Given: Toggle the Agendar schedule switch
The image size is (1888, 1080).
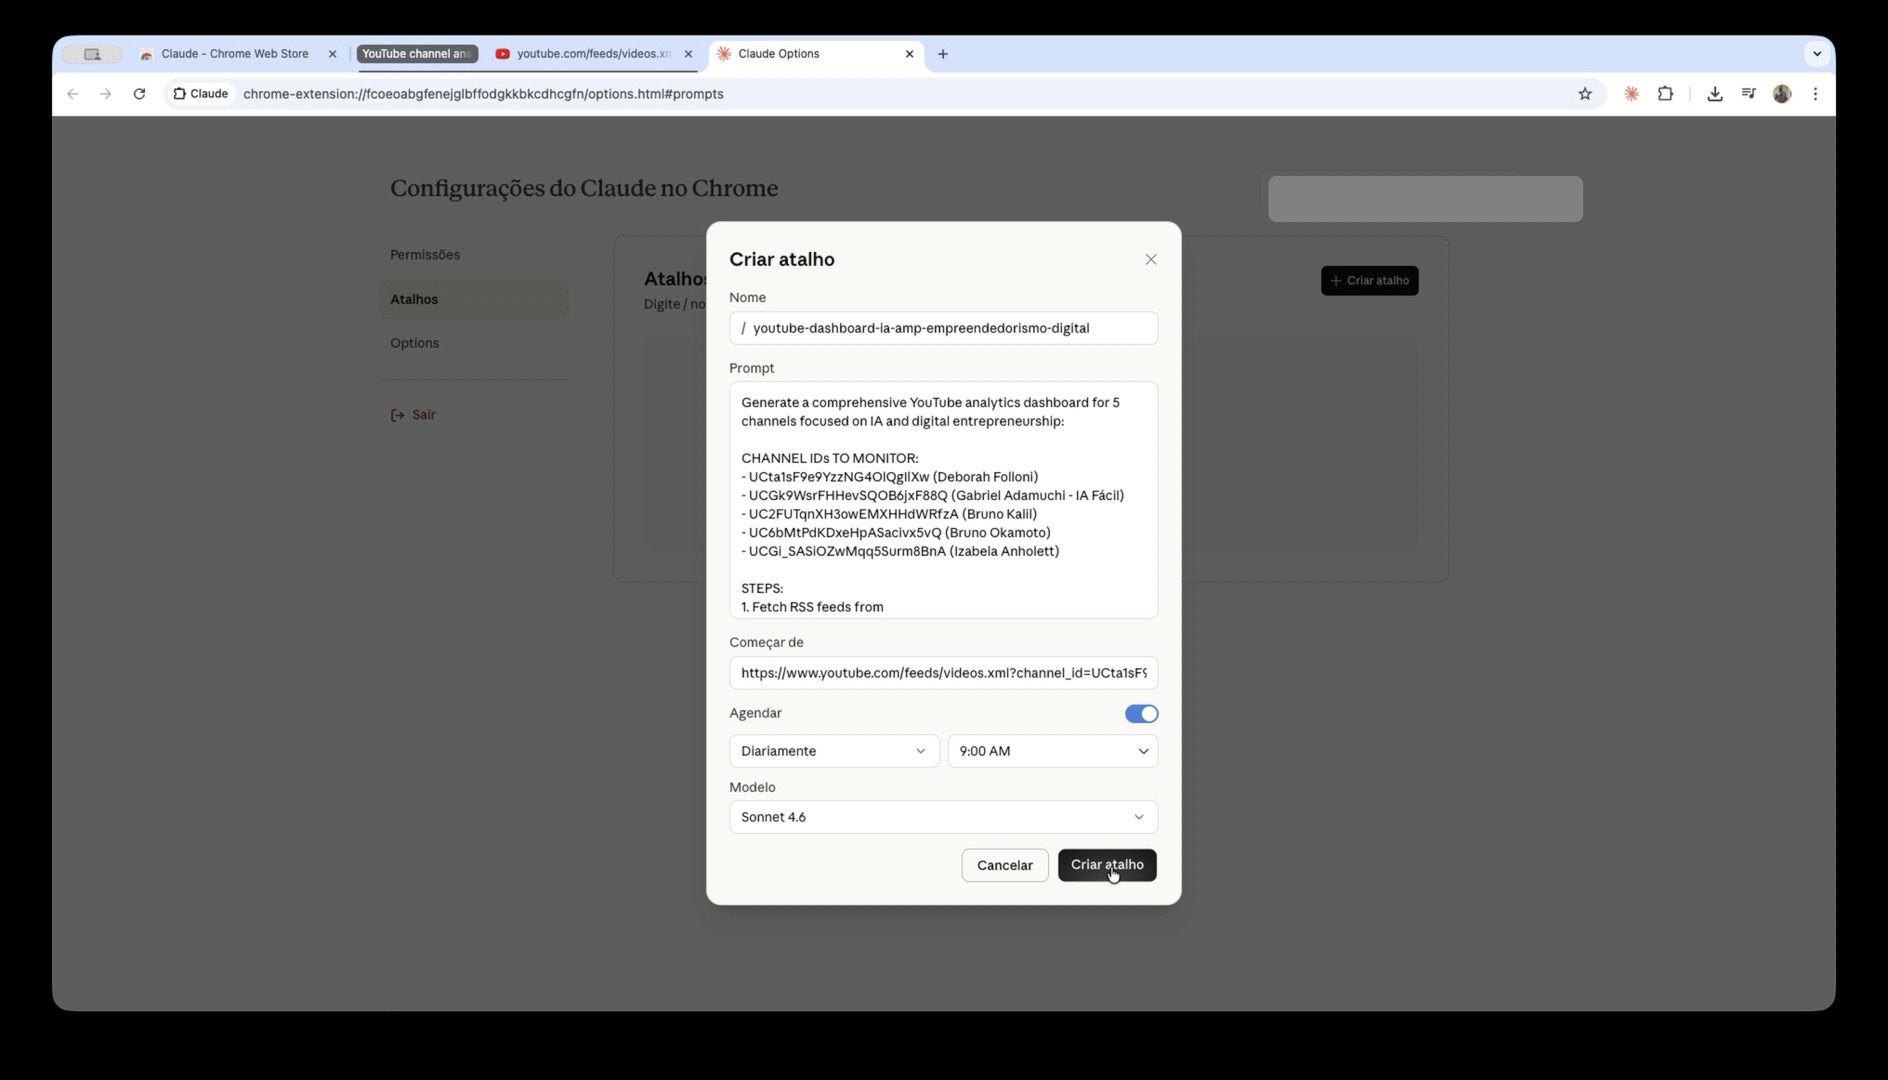Looking at the screenshot, I should pyautogui.click(x=1141, y=714).
